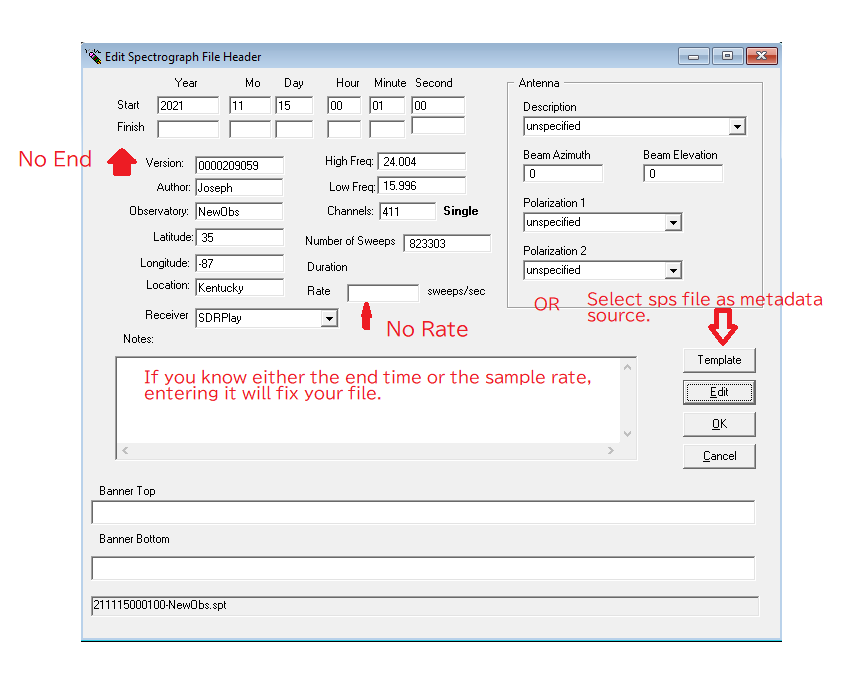Viewport: 851px width, 689px height.
Task: Click the dialog title bar app icon
Action: click(x=93, y=56)
